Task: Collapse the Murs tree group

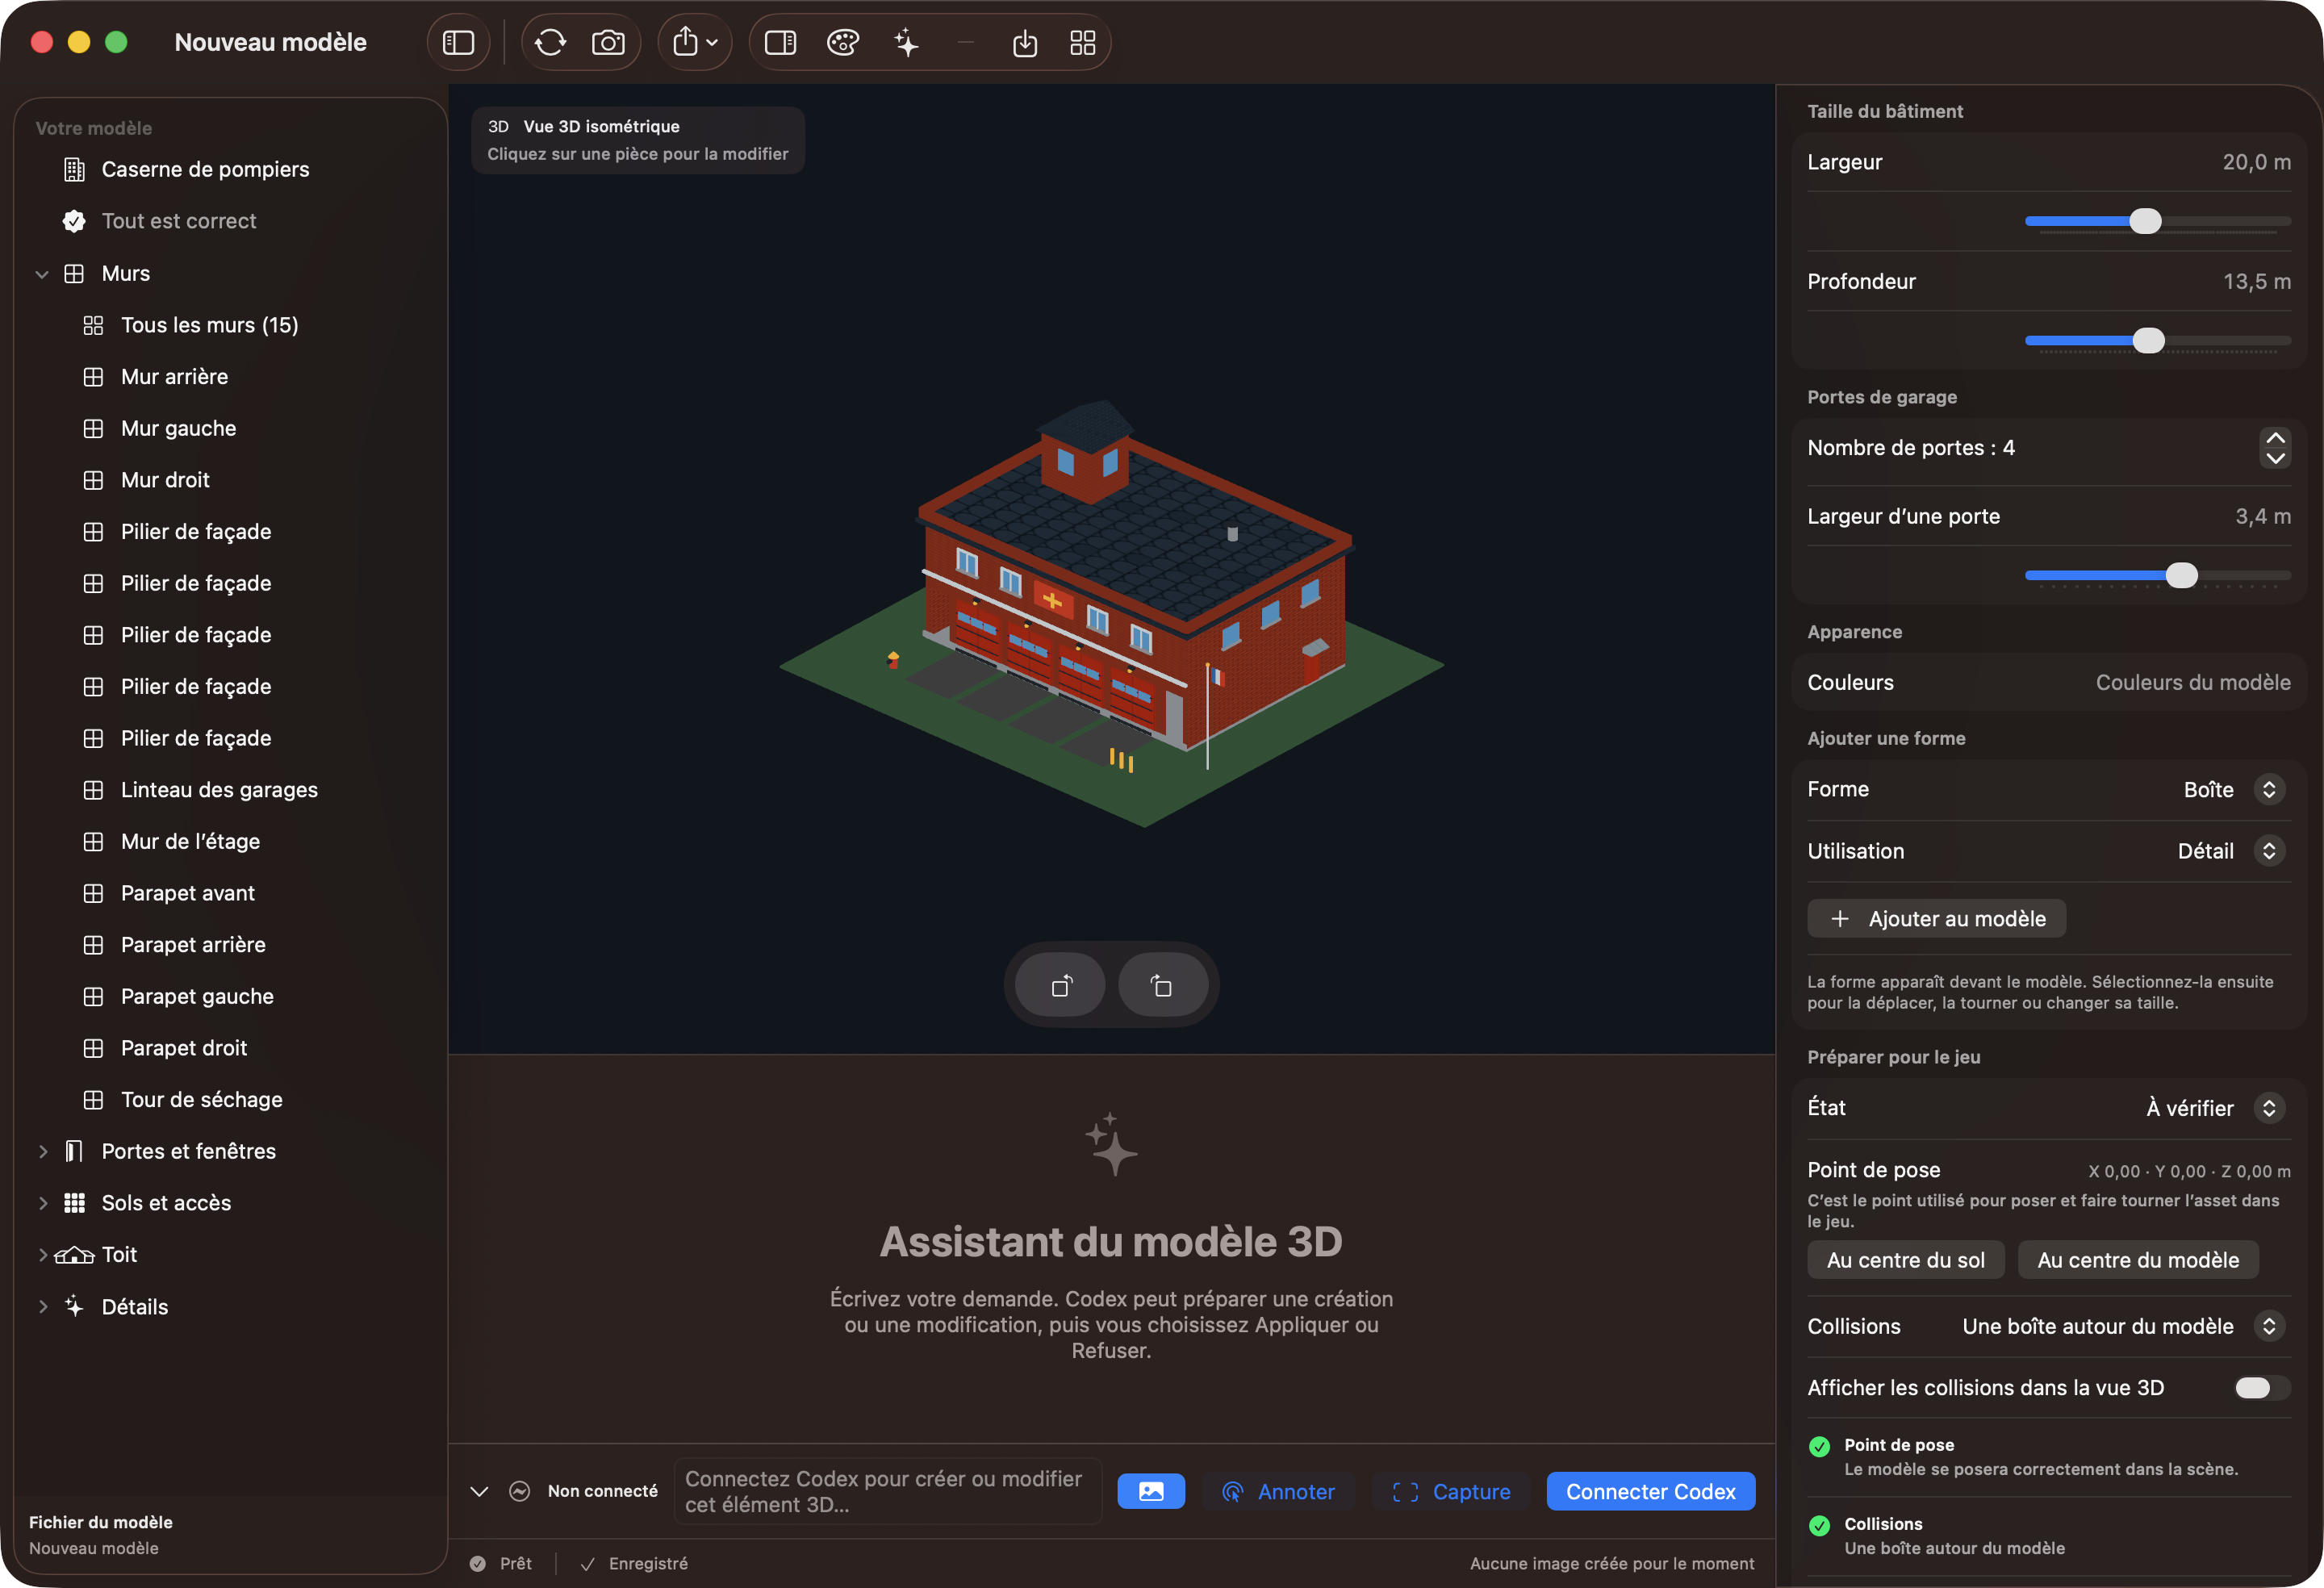Action: click(42, 273)
